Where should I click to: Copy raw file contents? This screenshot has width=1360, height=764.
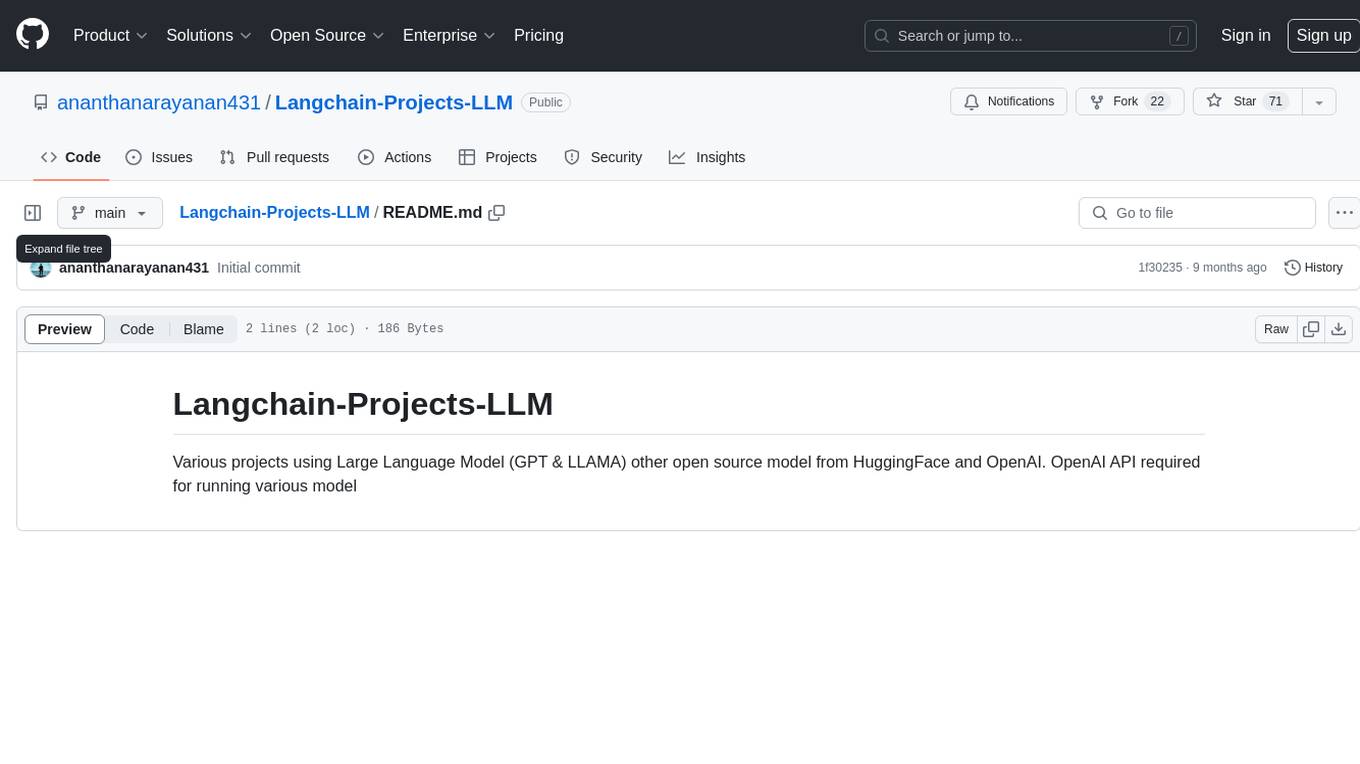[x=1311, y=329]
